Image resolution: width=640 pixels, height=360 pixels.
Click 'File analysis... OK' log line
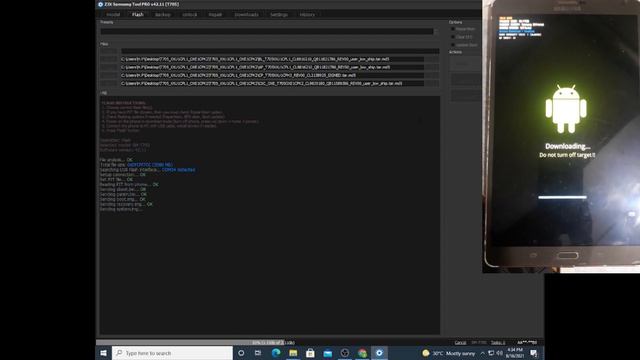point(116,160)
